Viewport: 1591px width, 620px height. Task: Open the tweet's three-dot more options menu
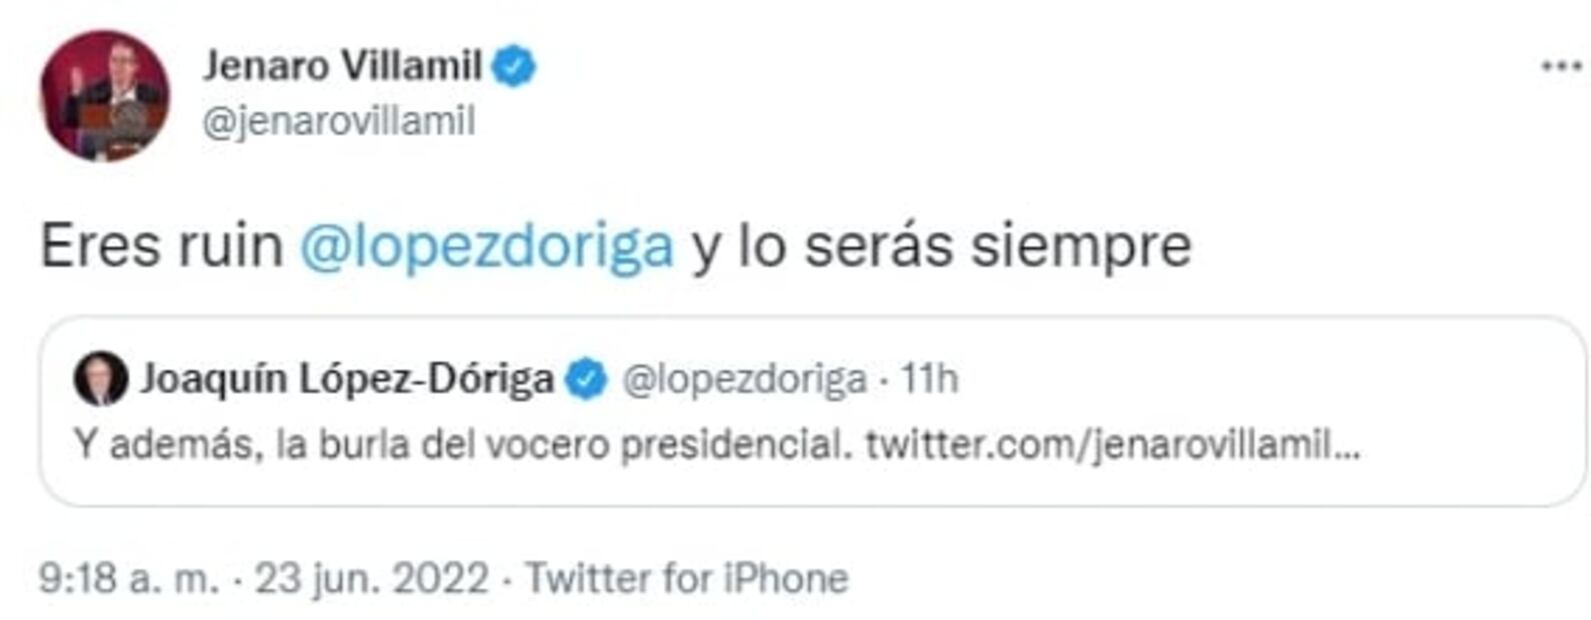point(1560,67)
